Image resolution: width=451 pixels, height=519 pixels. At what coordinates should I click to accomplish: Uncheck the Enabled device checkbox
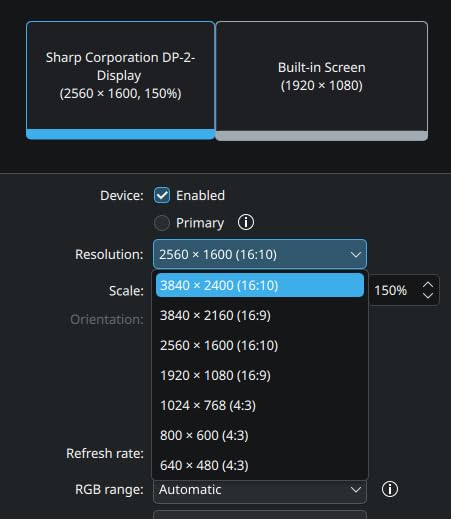pyautogui.click(x=162, y=195)
